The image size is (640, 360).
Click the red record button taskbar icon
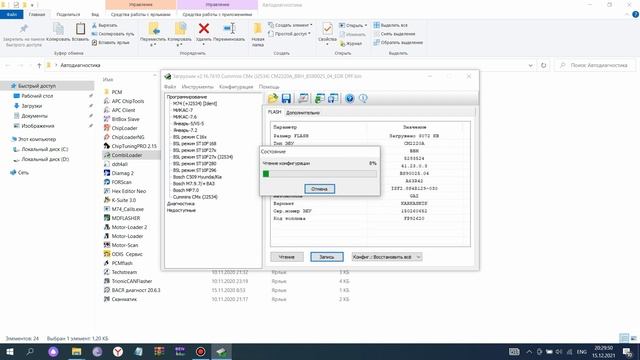coord(200,351)
